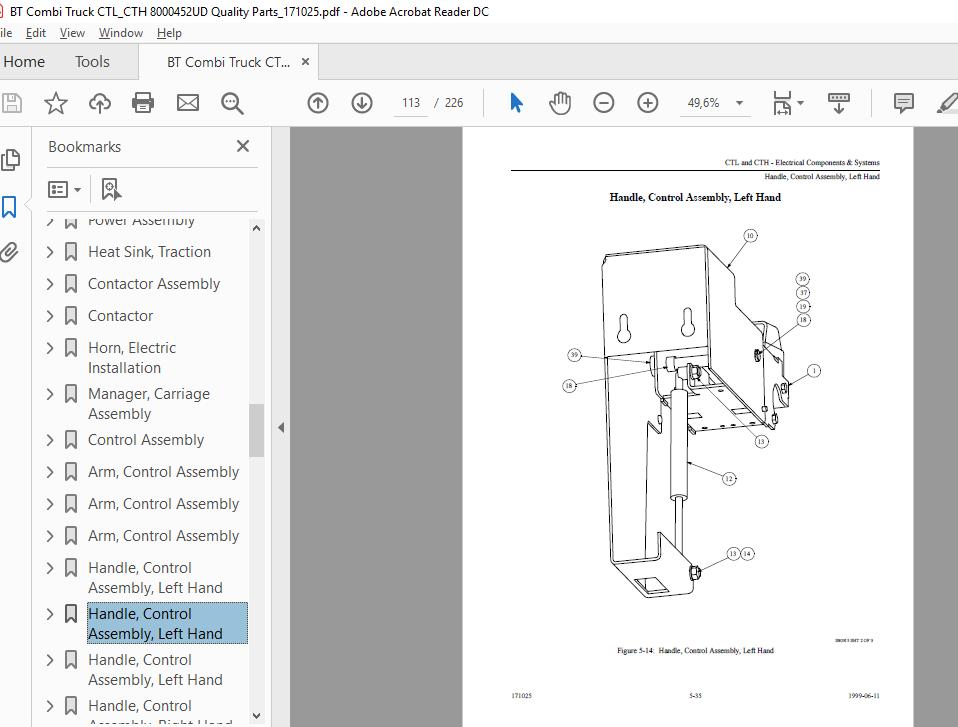Select the Hand pan tool
The height and width of the screenshot is (727, 958).
click(x=560, y=103)
